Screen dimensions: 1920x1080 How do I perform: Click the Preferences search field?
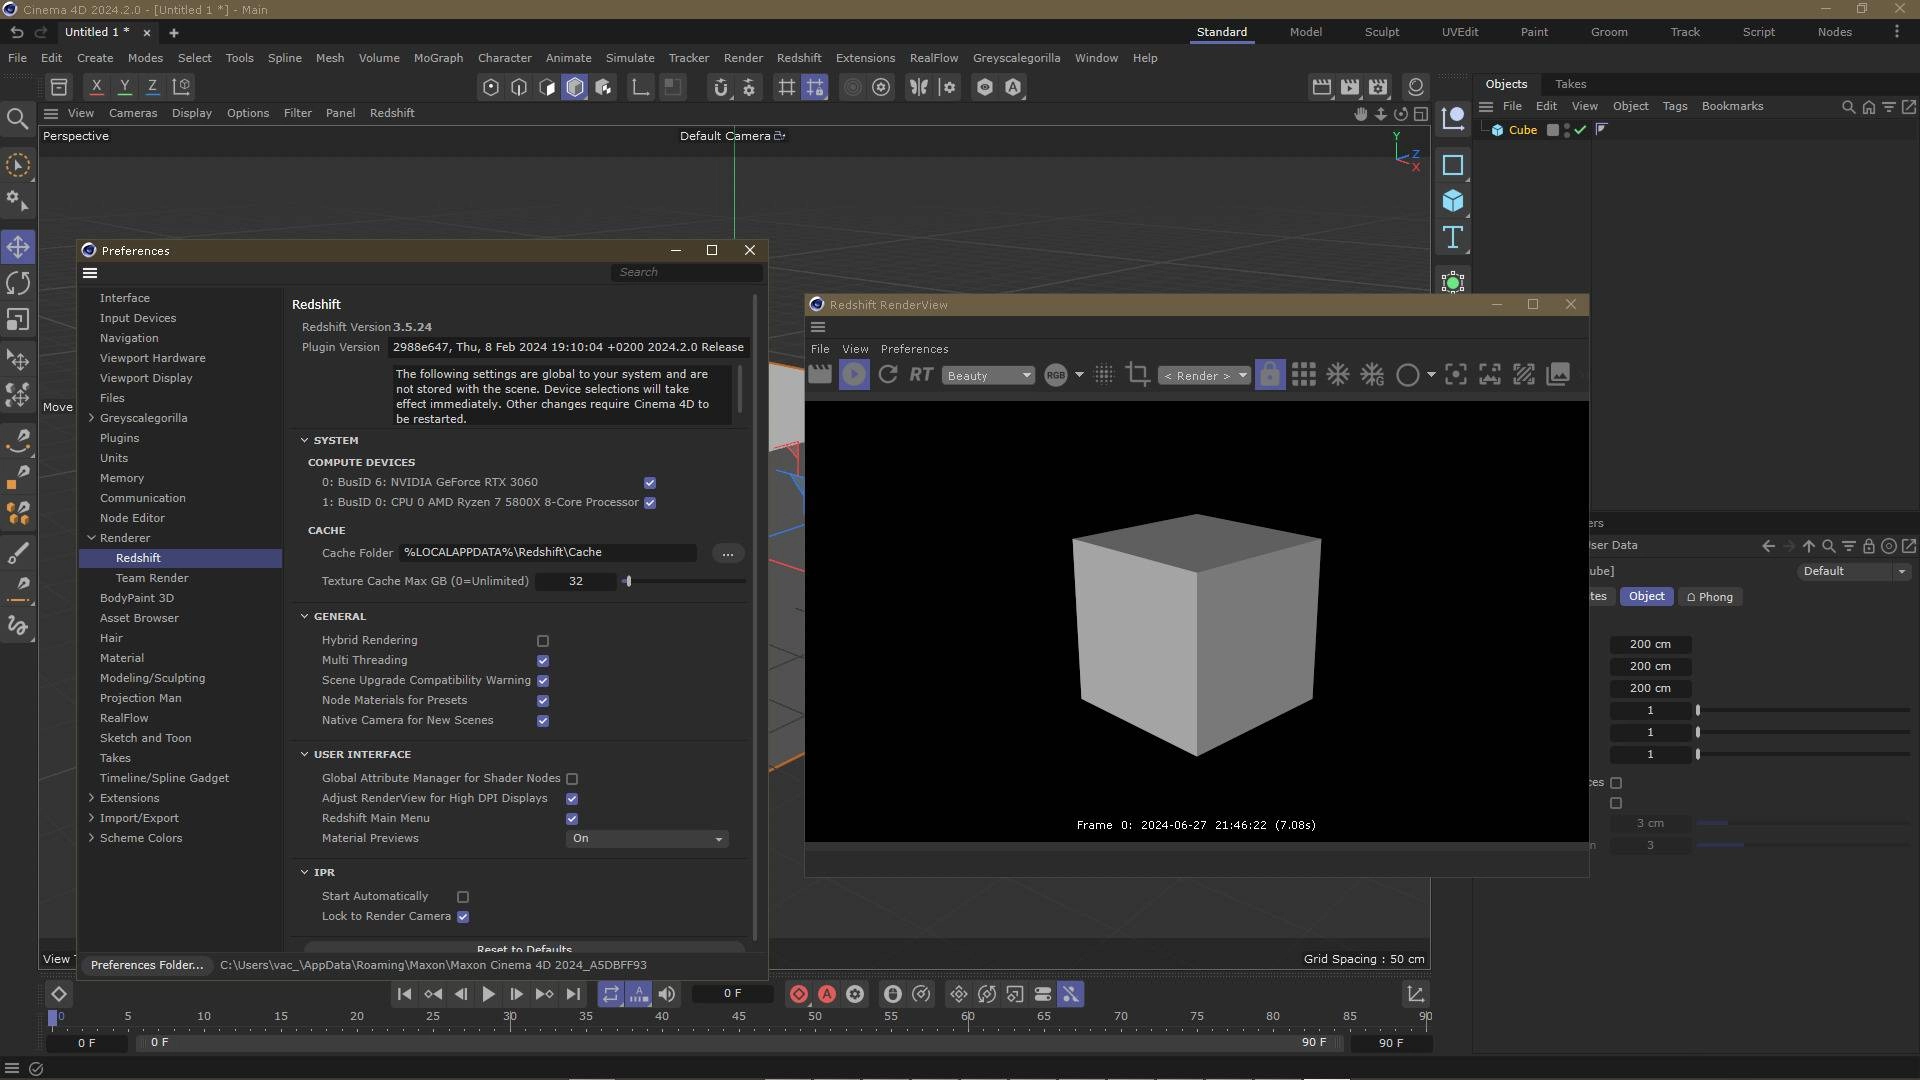coord(687,272)
